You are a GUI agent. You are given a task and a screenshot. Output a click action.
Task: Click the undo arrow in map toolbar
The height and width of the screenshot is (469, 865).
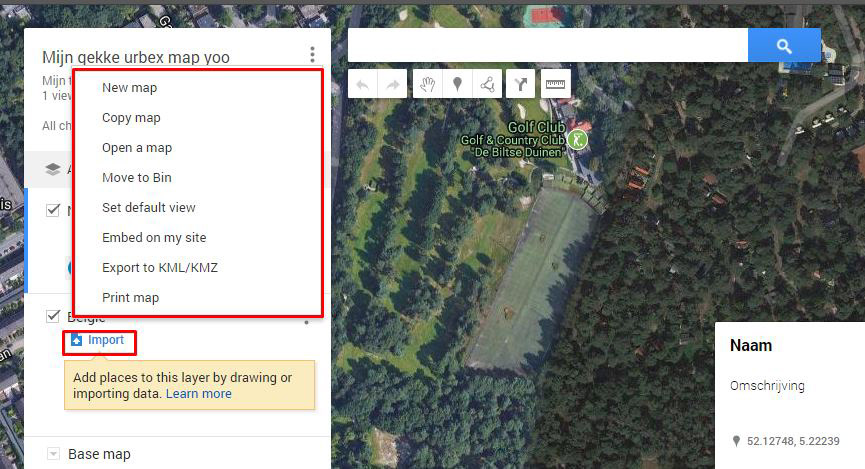tap(362, 84)
